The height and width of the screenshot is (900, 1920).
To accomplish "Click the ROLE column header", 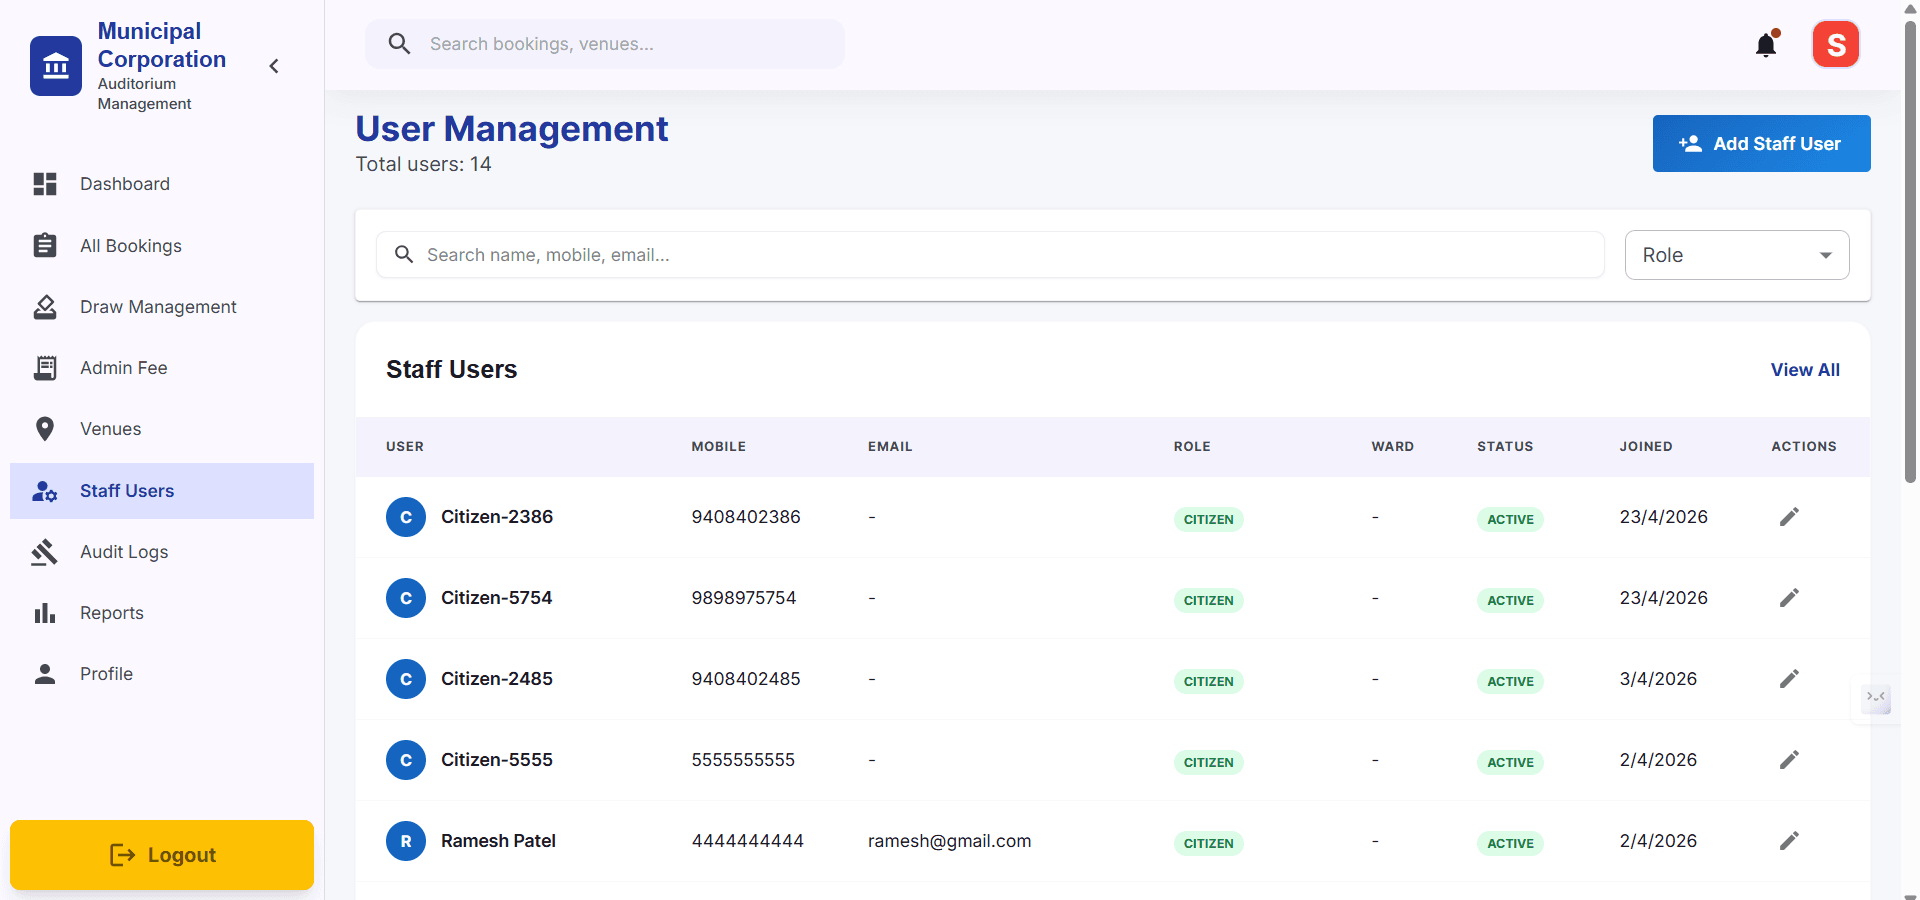I will click(1192, 447).
